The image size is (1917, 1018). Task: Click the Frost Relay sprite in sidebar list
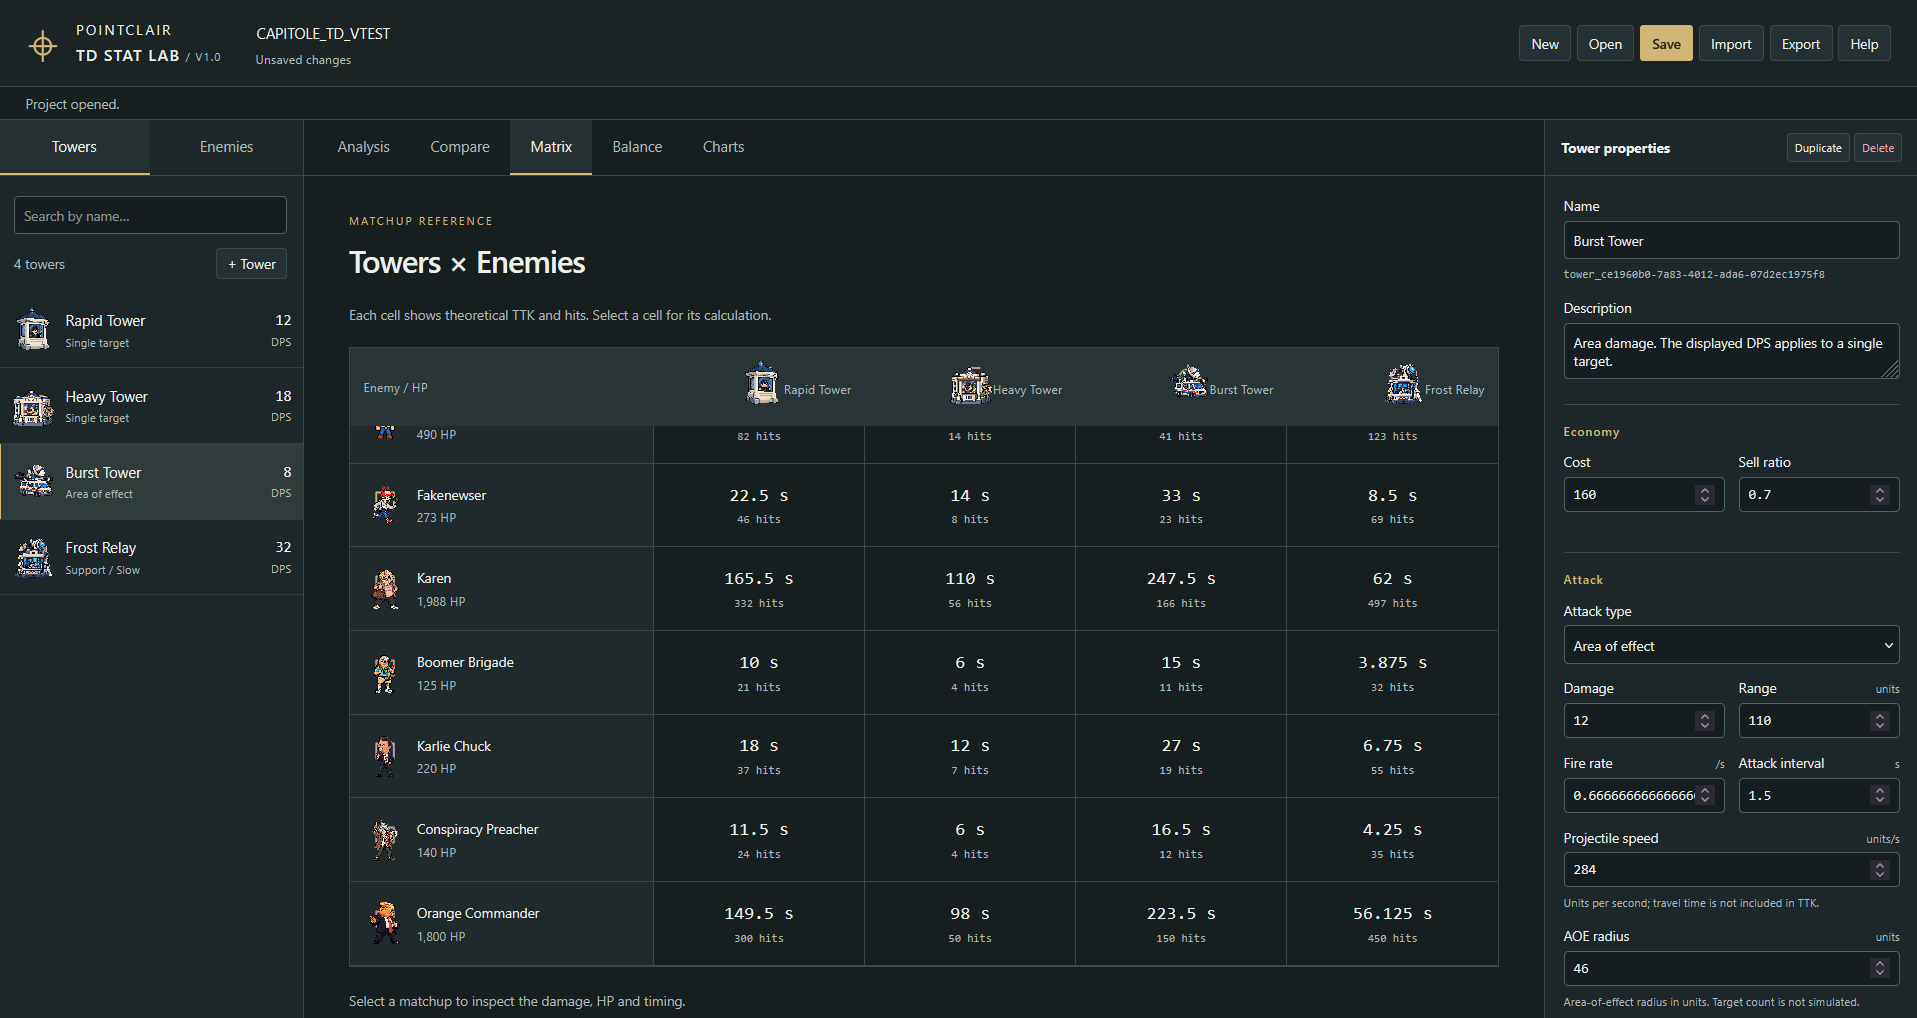pos(33,557)
